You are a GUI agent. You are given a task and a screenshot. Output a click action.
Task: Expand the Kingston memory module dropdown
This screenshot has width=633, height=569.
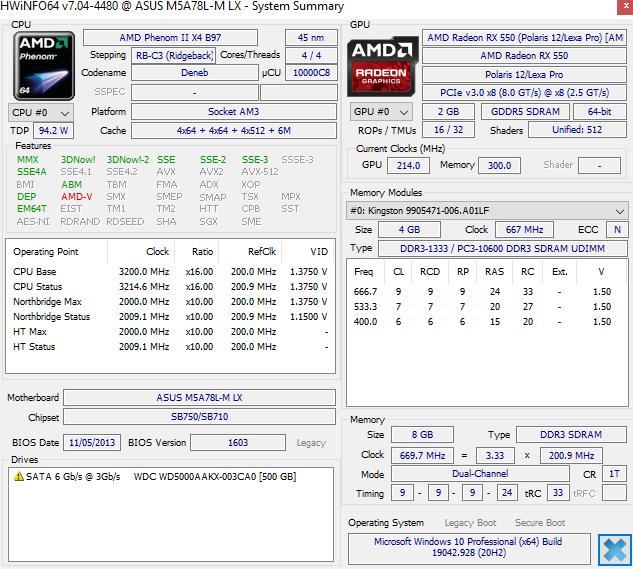point(487,211)
